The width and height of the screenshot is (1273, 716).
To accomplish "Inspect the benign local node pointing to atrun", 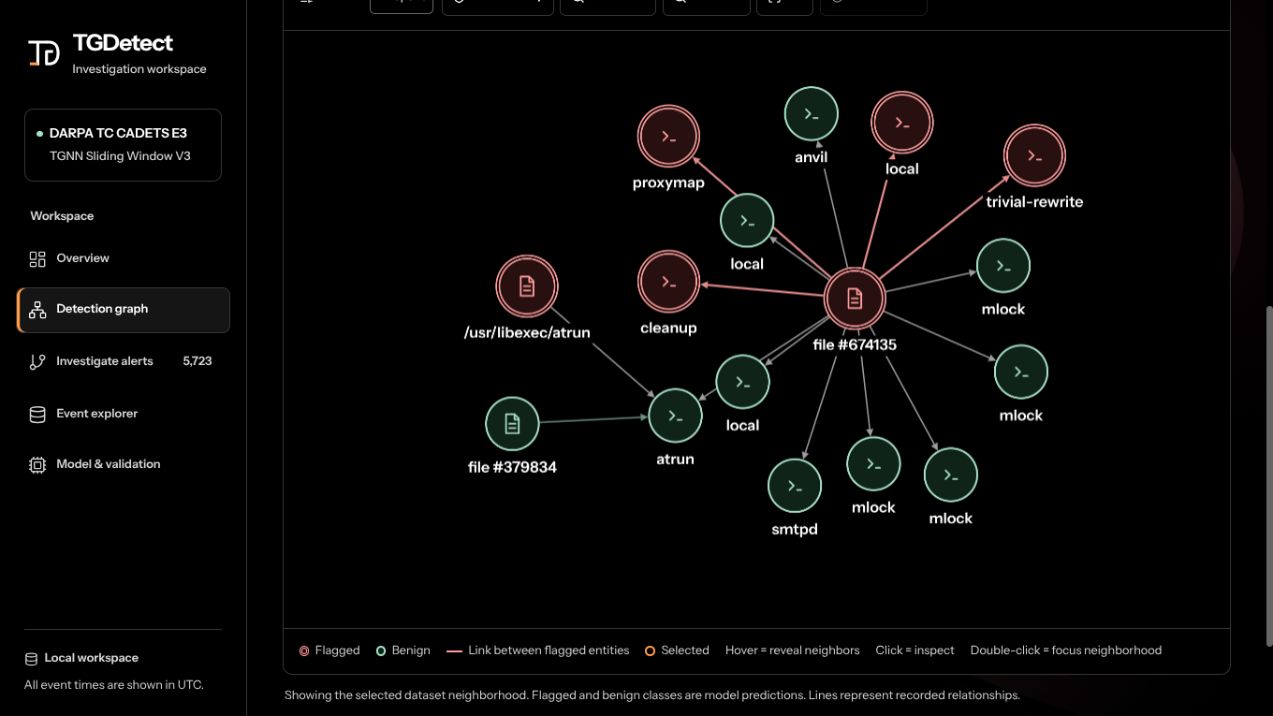I will pyautogui.click(x=743, y=382).
